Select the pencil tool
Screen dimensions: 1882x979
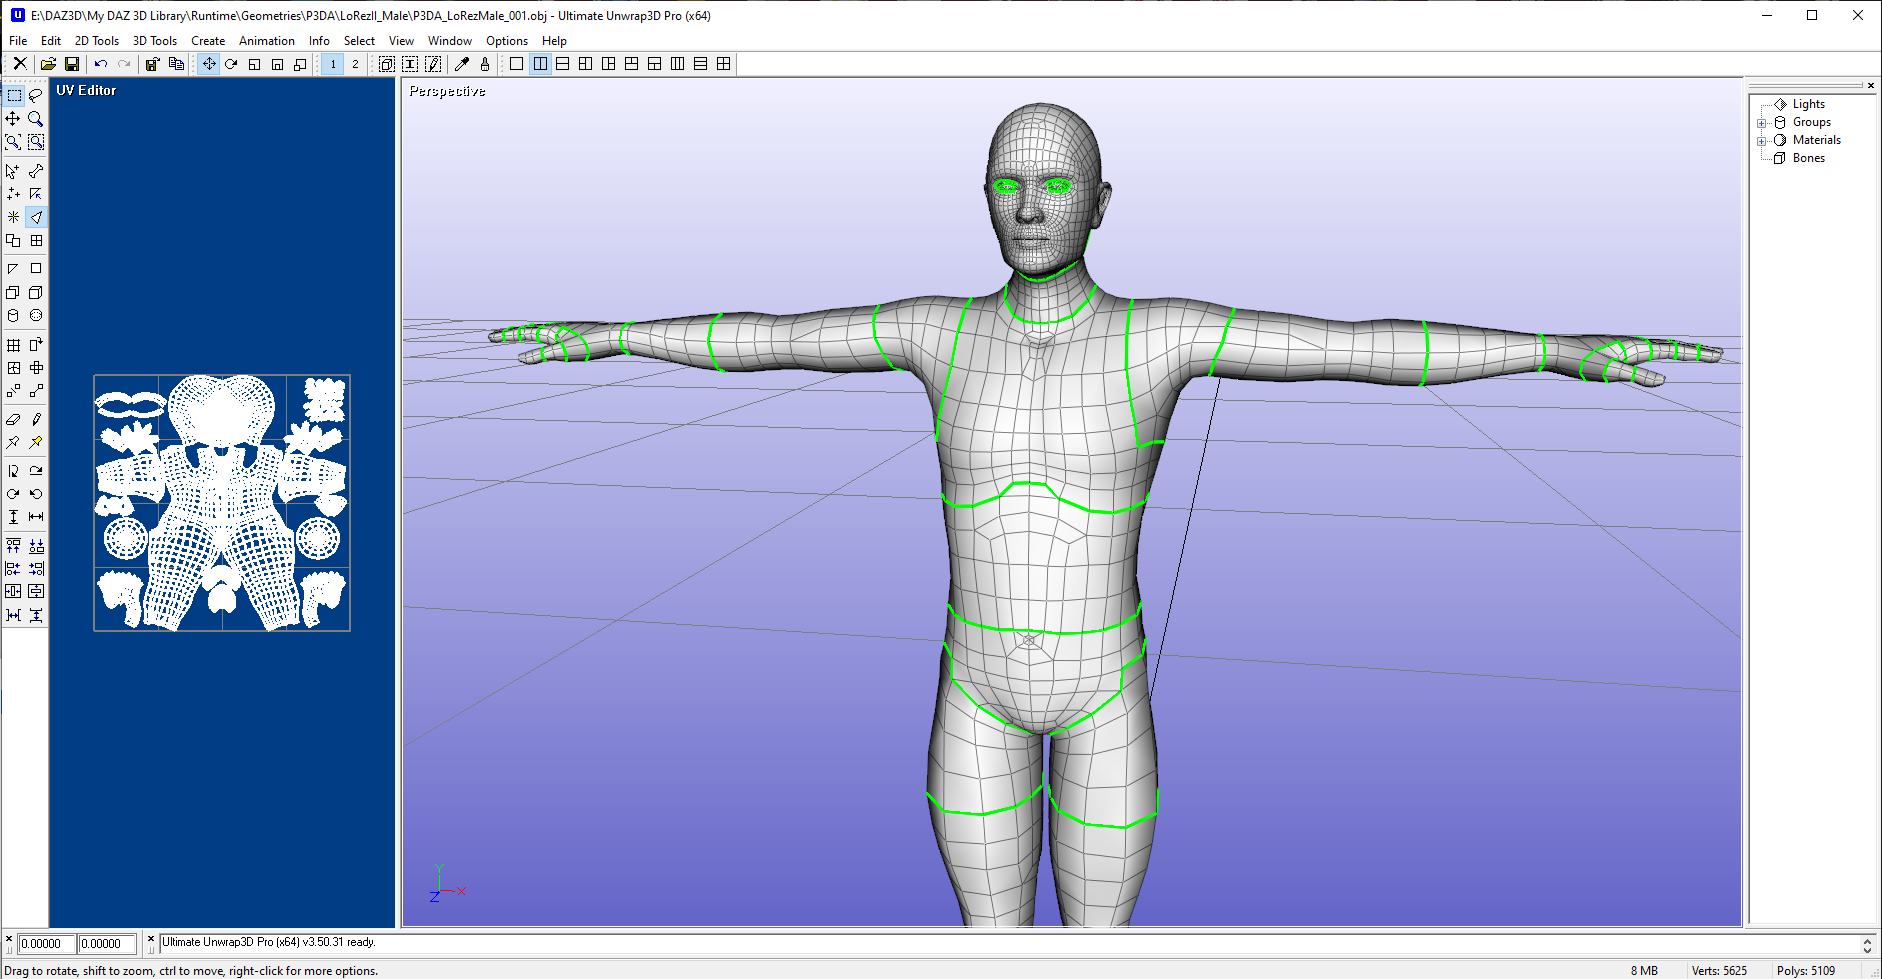[x=36, y=420]
